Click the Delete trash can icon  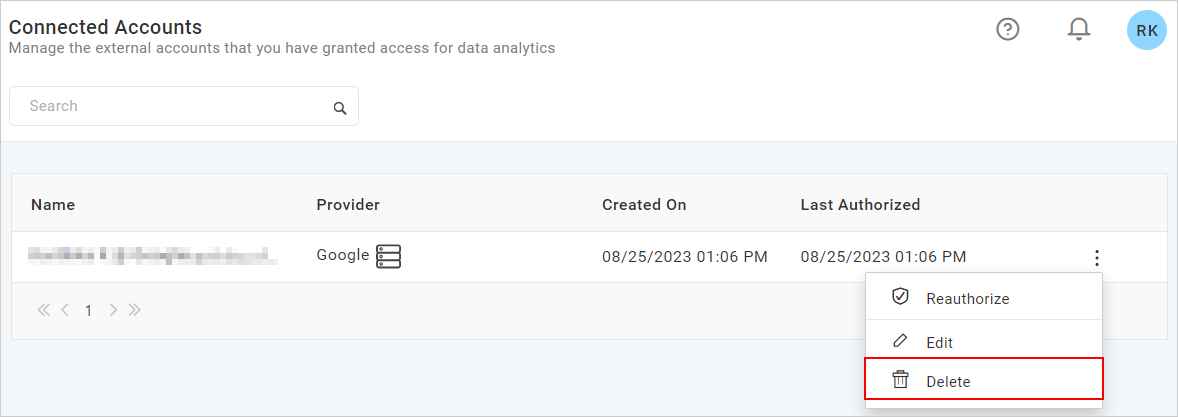point(900,380)
